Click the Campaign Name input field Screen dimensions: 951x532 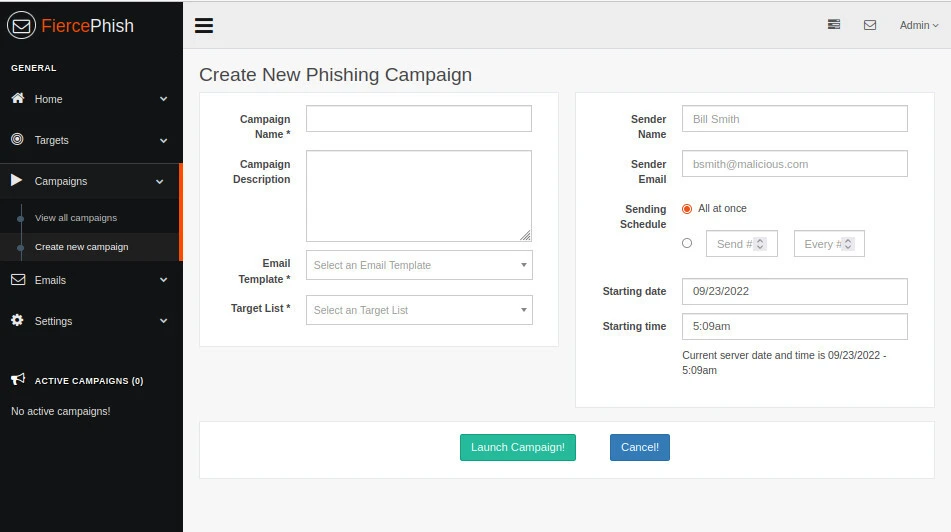click(419, 119)
